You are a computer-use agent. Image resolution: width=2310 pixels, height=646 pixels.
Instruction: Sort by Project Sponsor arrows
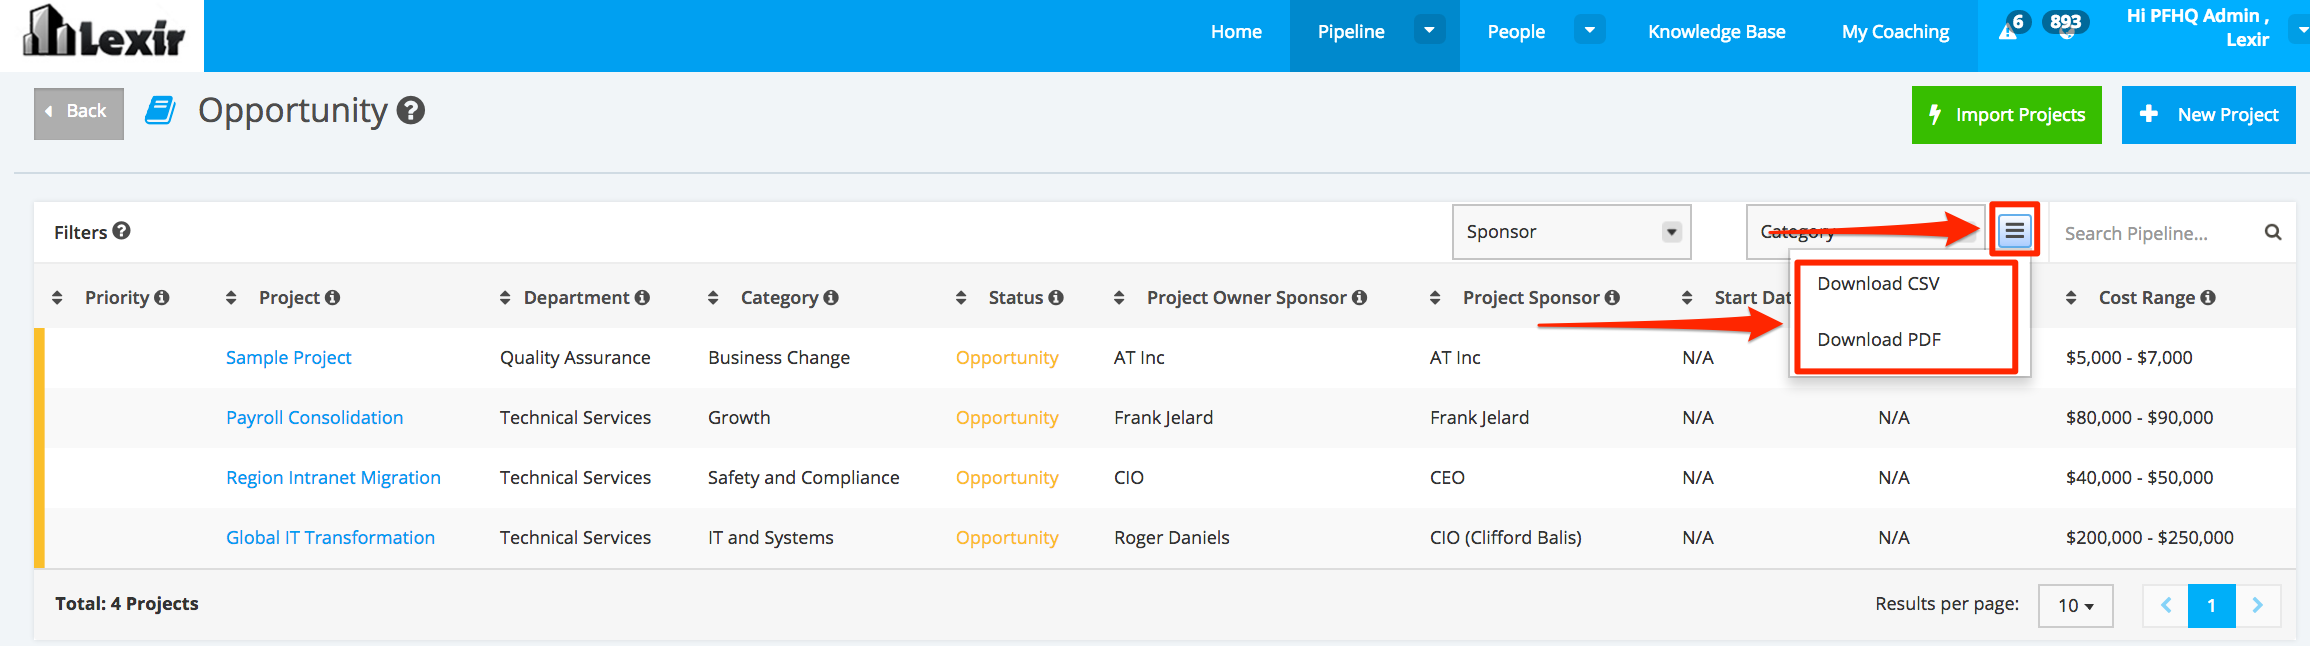point(1435,298)
